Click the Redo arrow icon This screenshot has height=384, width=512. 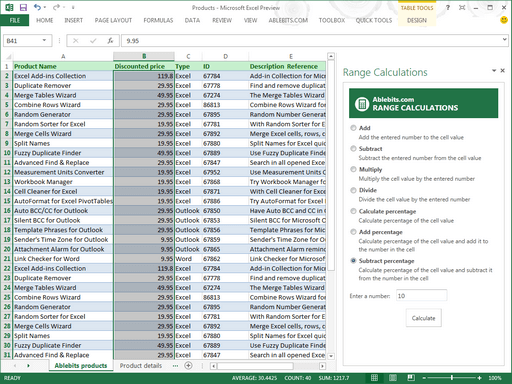[x=56, y=7]
